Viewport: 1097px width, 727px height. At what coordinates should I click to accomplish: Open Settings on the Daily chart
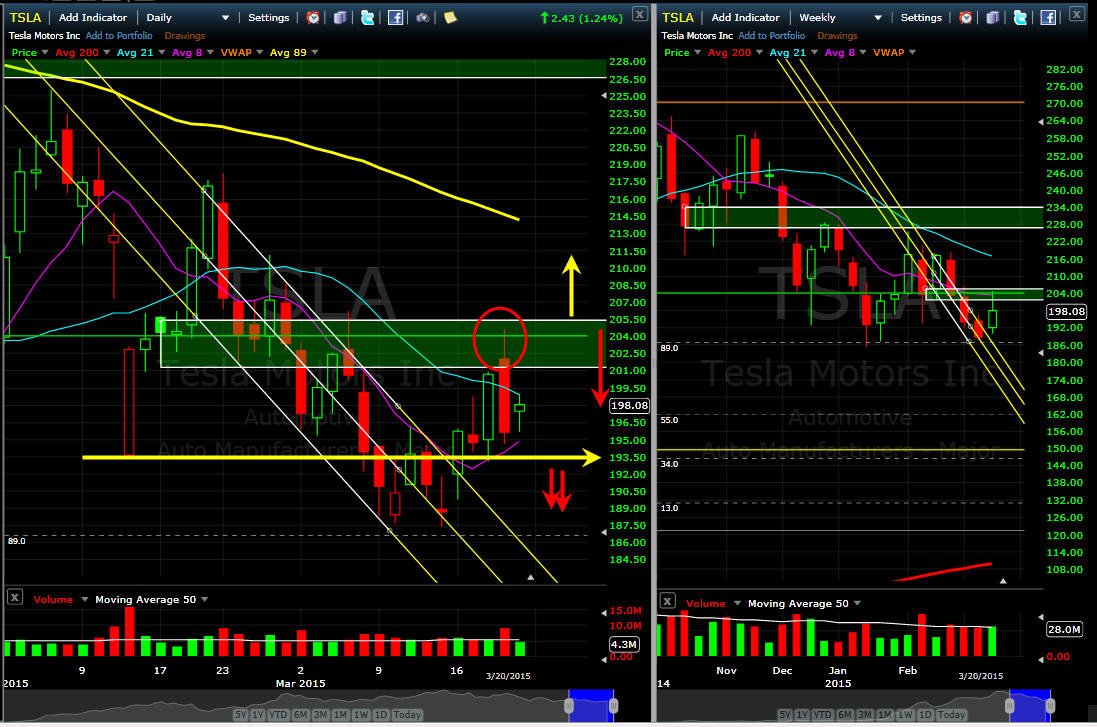click(x=269, y=17)
